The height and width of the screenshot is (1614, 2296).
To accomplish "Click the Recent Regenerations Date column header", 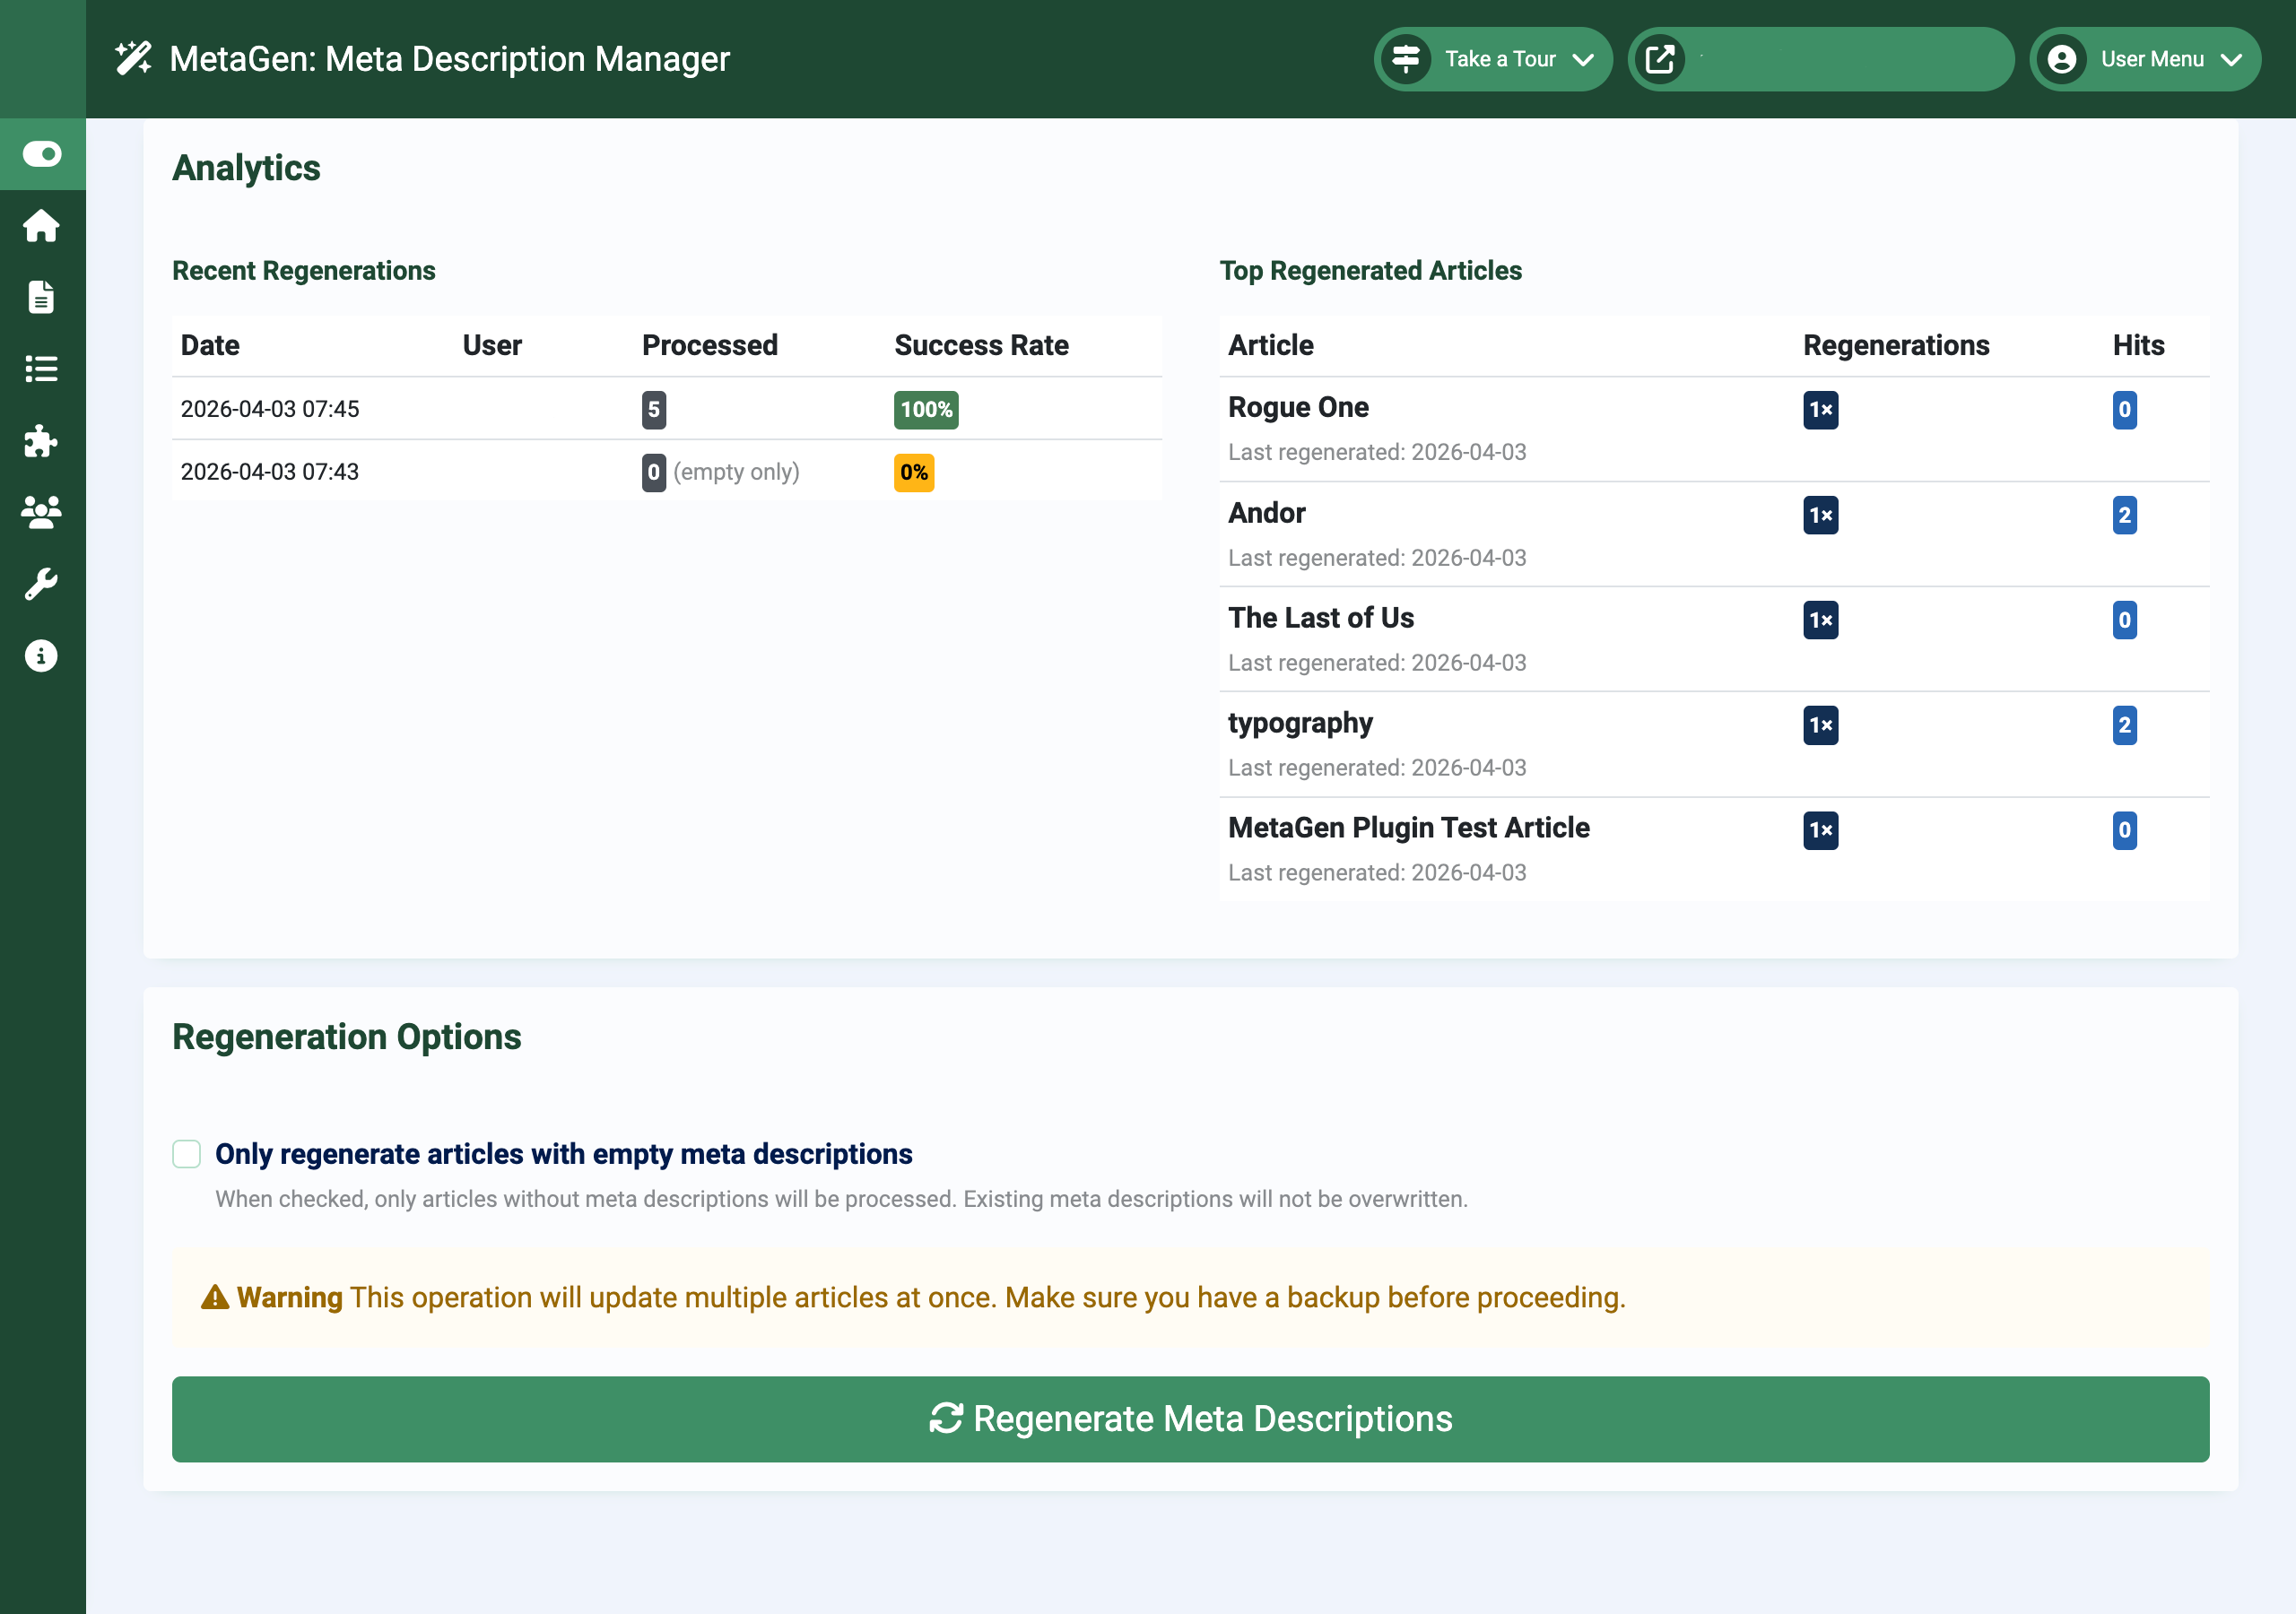I will (210, 345).
